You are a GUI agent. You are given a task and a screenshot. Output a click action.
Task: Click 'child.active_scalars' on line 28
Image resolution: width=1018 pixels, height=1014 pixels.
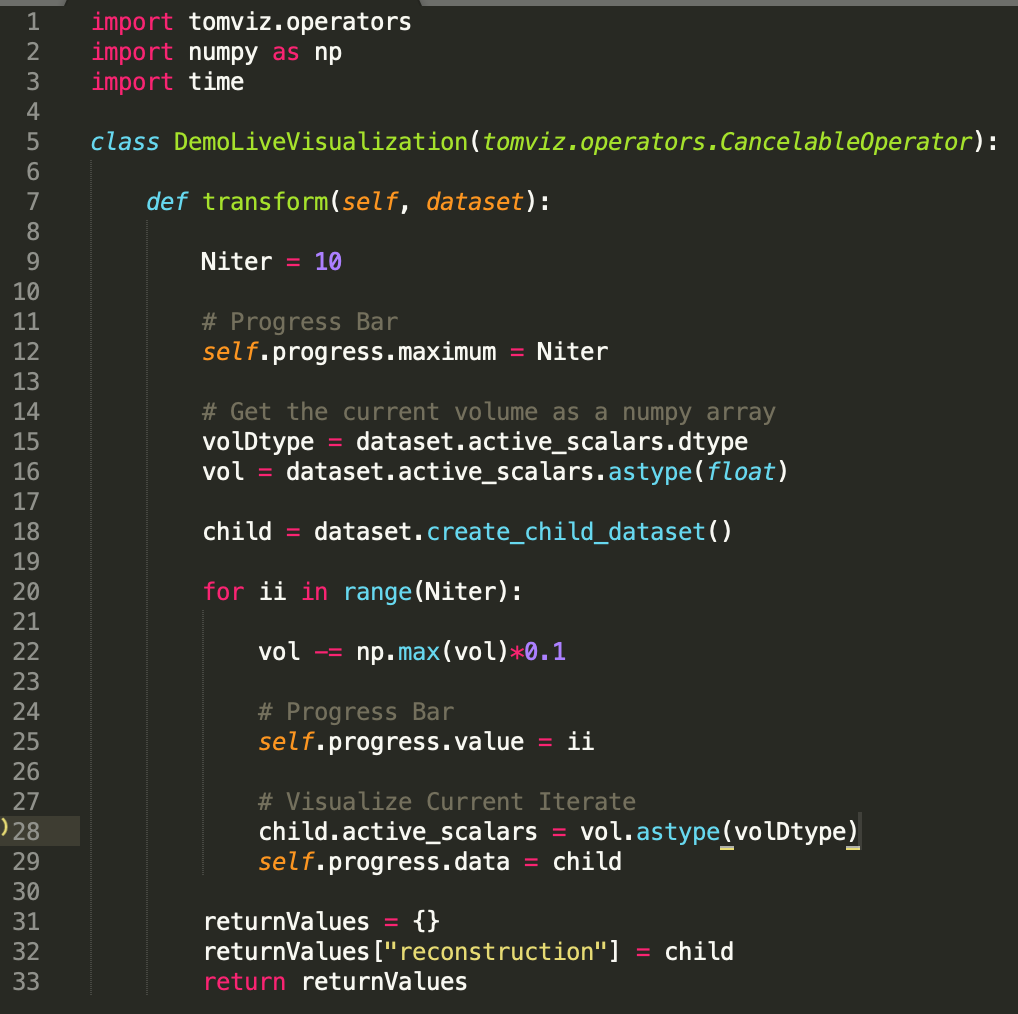[398, 832]
